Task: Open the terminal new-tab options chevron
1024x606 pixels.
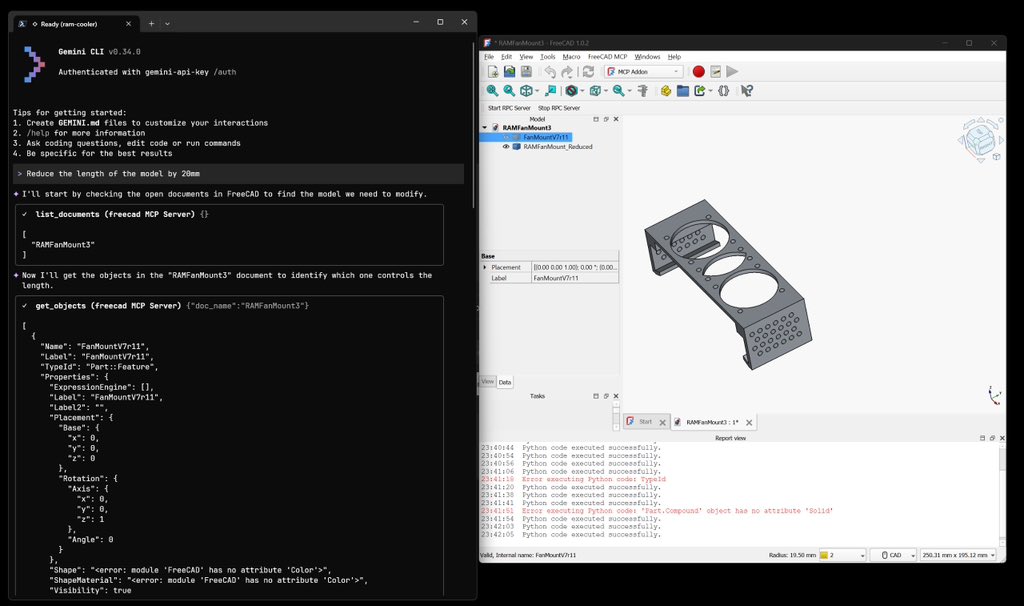Action: tap(167, 24)
